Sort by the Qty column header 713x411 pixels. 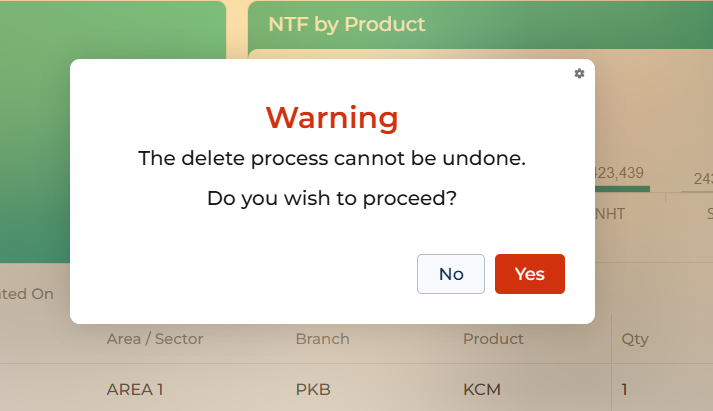[x=635, y=339]
